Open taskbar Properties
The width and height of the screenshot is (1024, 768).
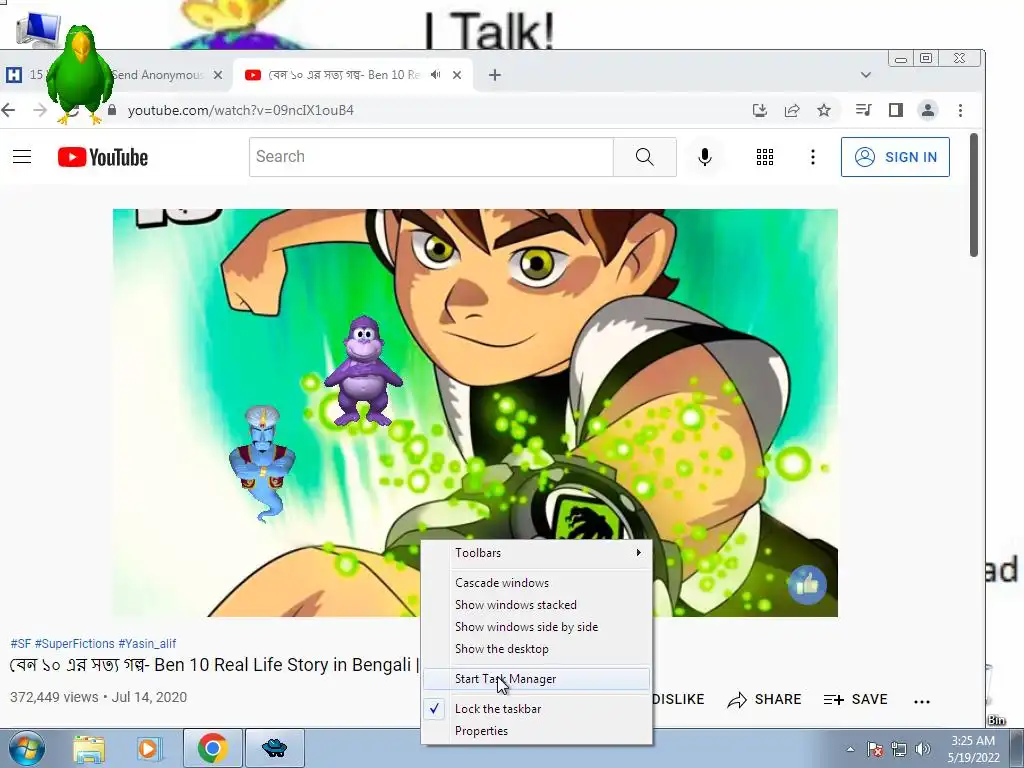pyautogui.click(x=537, y=731)
